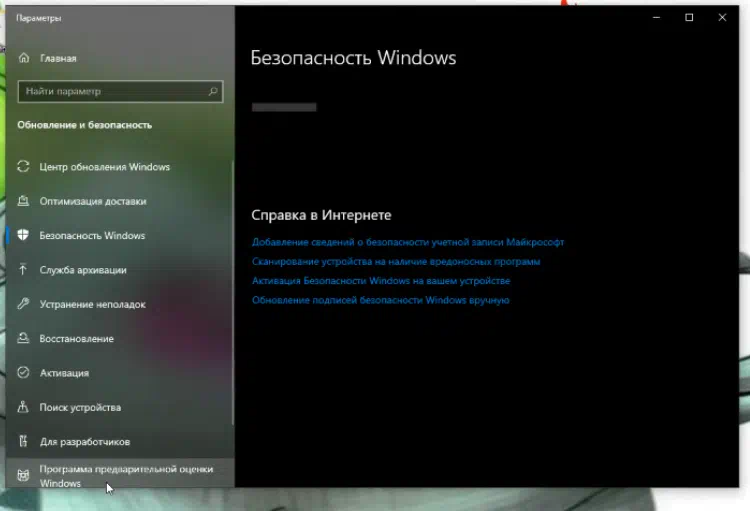Open Центр обновления Windows section
750x511 pixels.
120,167
